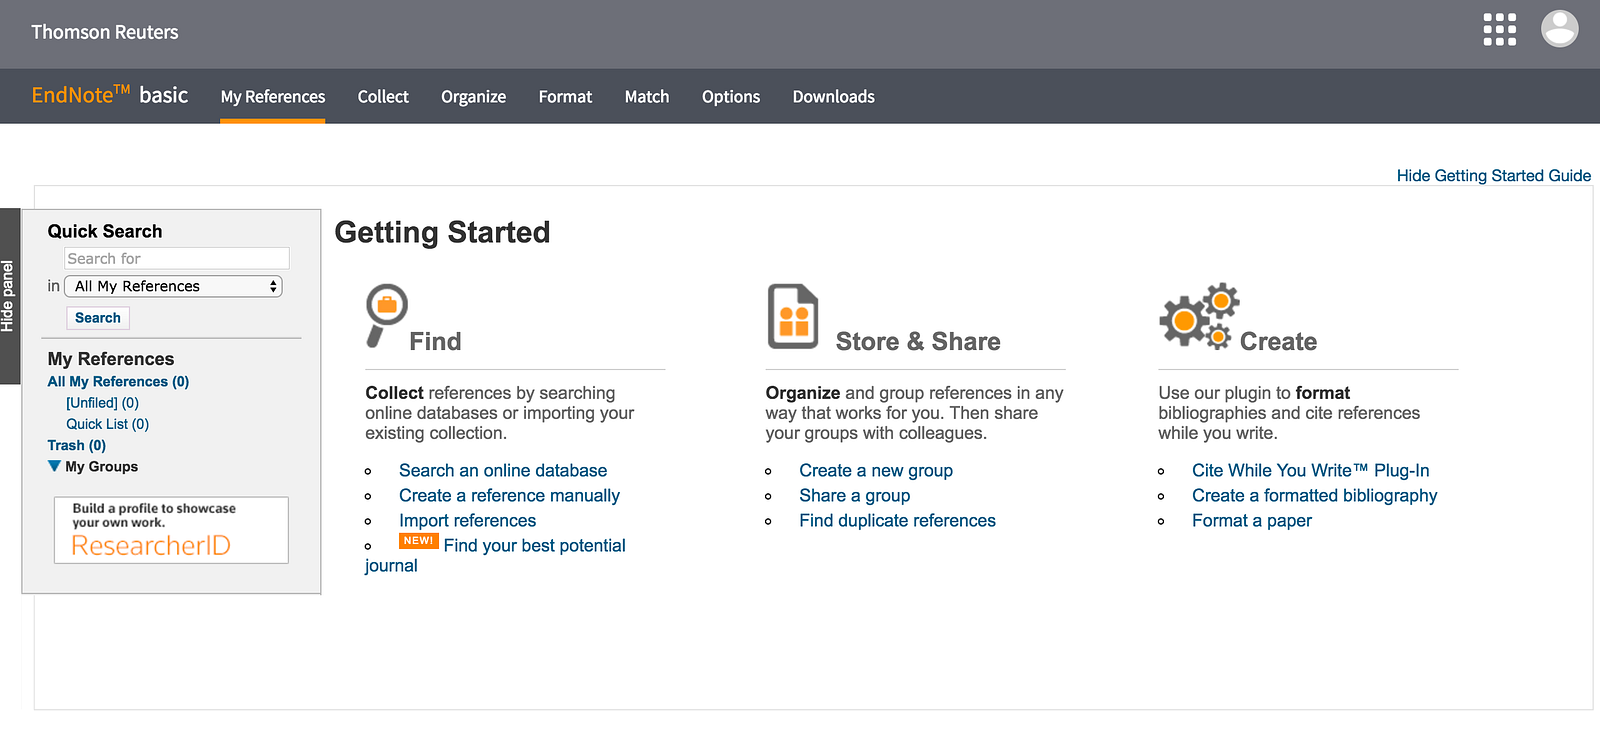Click the ResearcherID profile banner
Image resolution: width=1600 pixels, height=739 pixels.
pyautogui.click(x=171, y=530)
